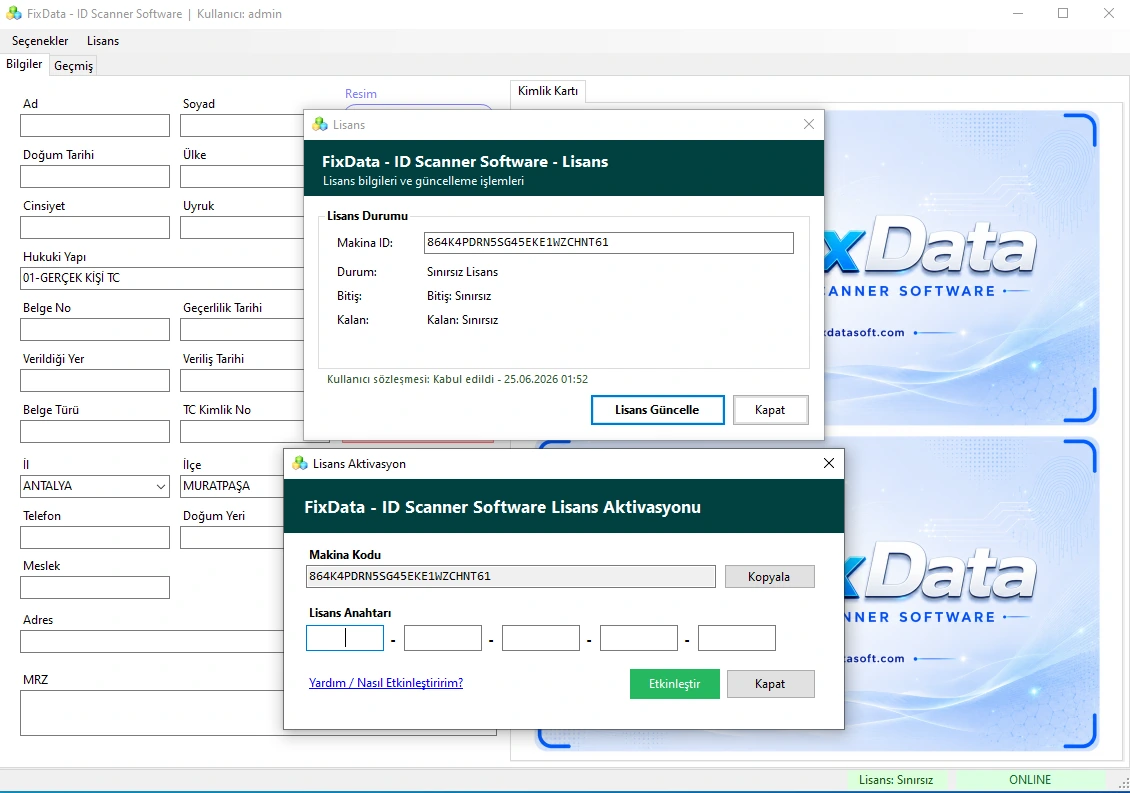Click the Lisans dialog title icon
This screenshot has height=793, width=1130.
(x=320, y=125)
